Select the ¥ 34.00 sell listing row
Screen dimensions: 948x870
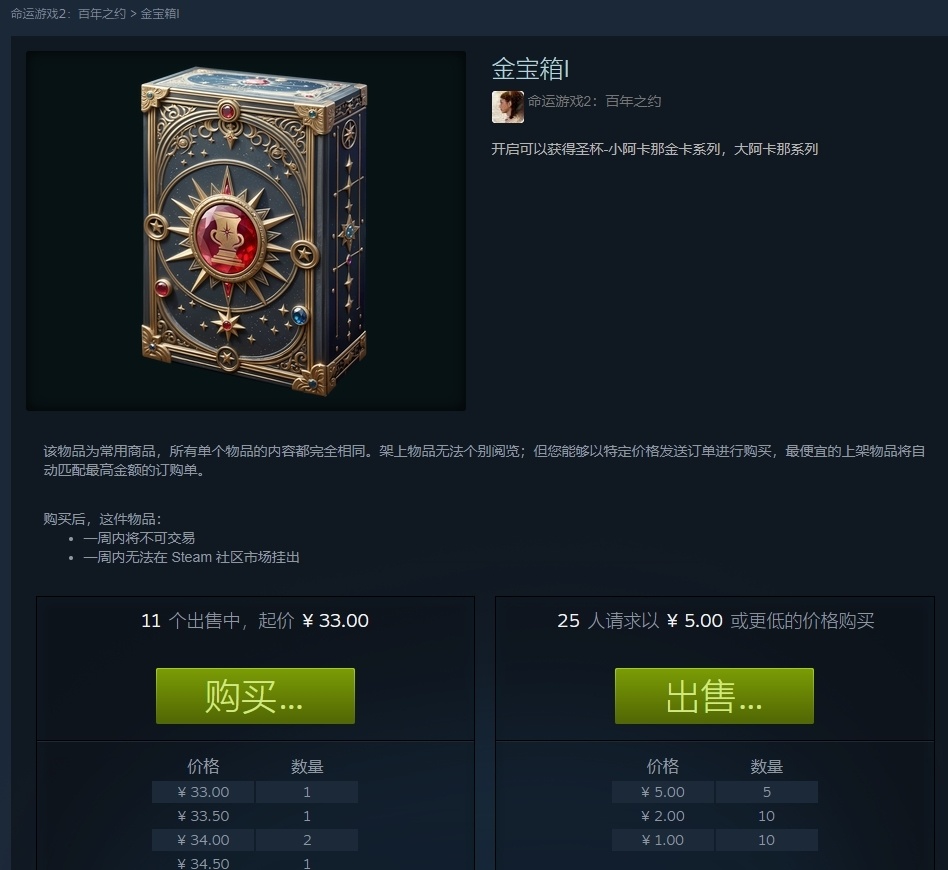coord(255,840)
